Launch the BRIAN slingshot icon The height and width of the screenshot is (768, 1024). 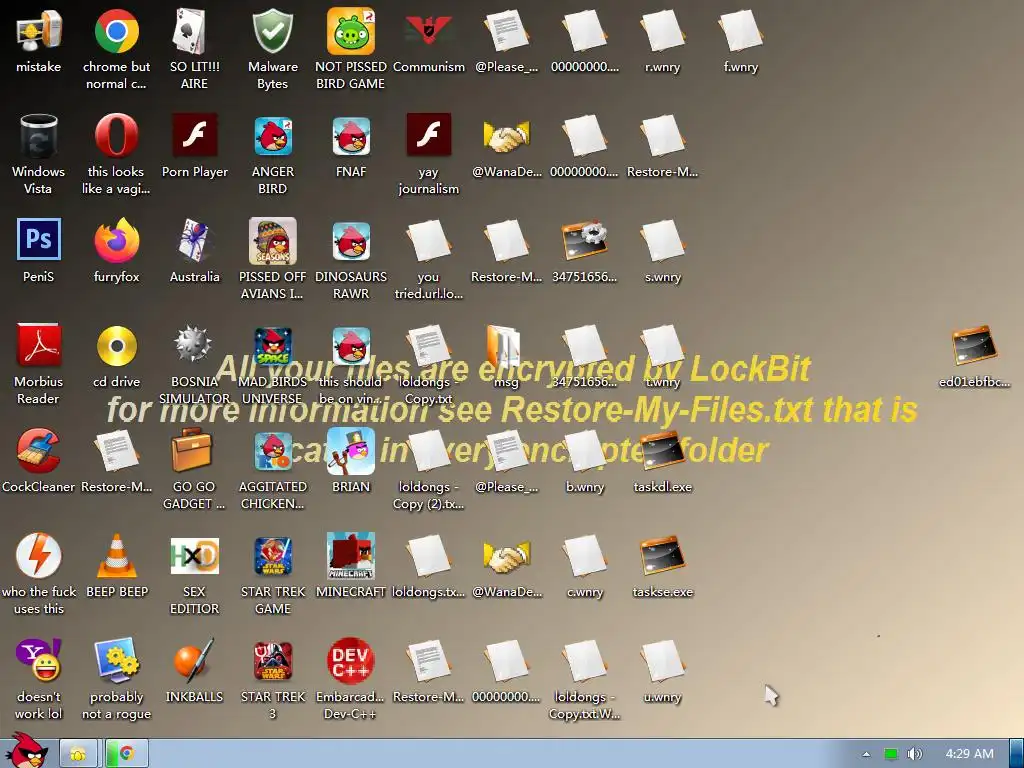click(x=351, y=451)
